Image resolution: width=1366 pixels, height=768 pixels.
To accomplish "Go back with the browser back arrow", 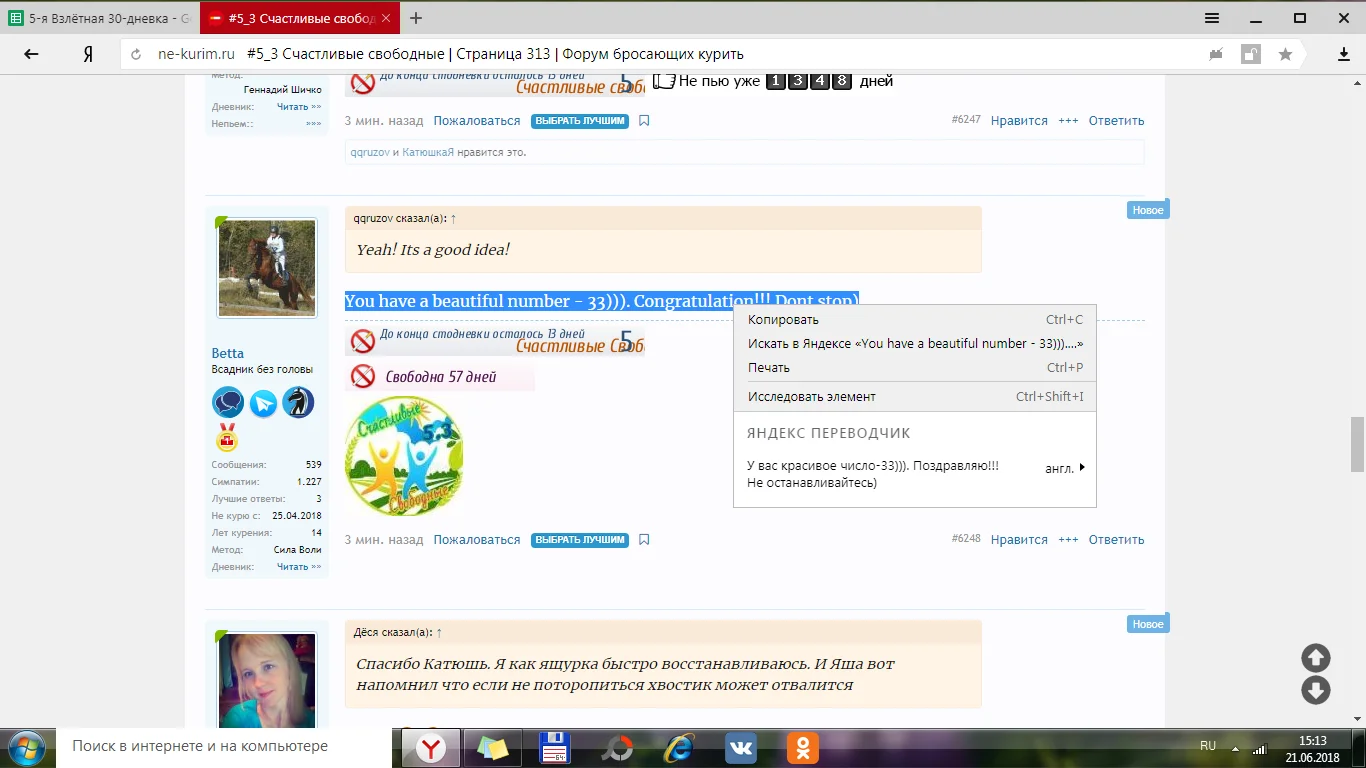I will (x=31, y=54).
